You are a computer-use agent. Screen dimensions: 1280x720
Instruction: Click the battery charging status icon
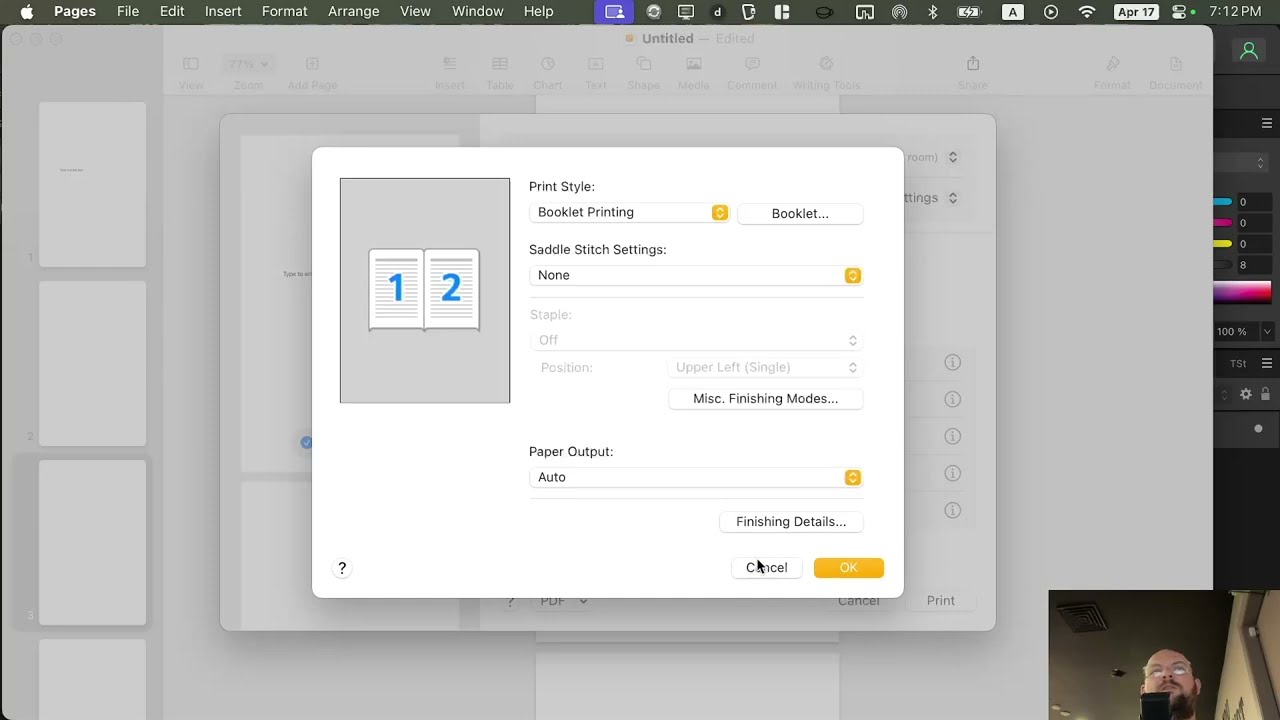[969, 12]
